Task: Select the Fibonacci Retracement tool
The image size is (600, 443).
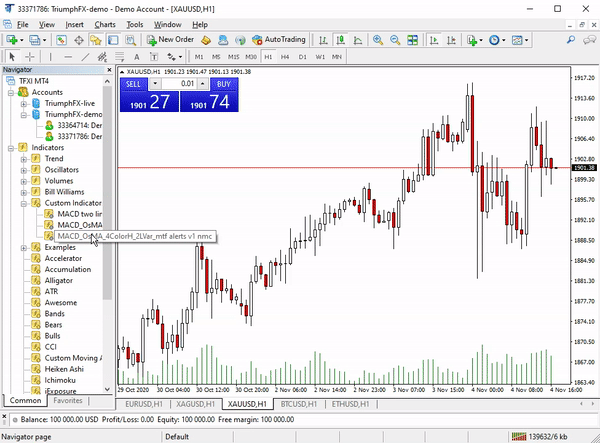Action: (x=119, y=57)
